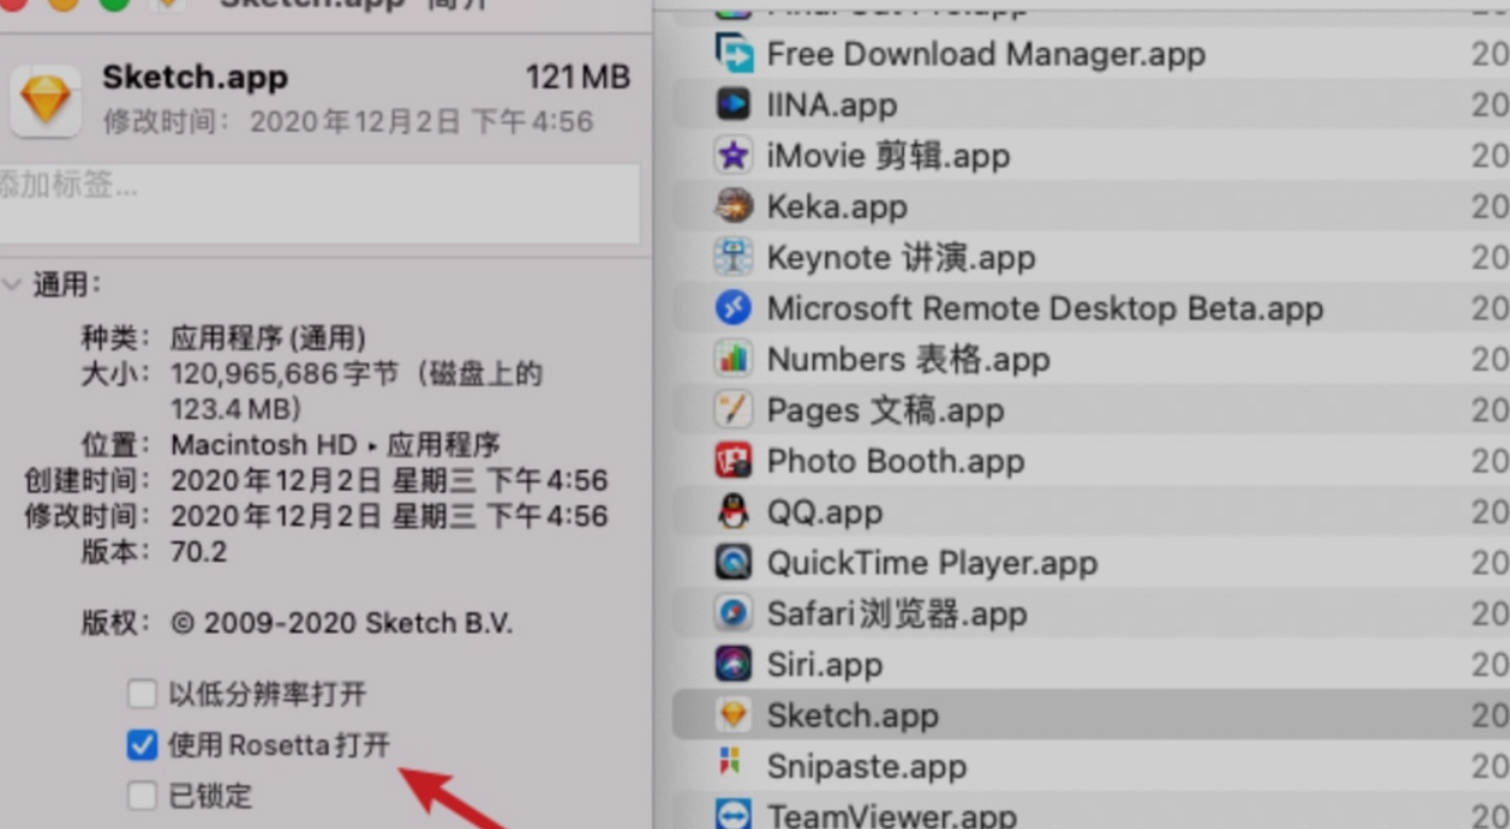Select the Pages 文稿.app file name
The width and height of the screenshot is (1510, 829).
885,411
